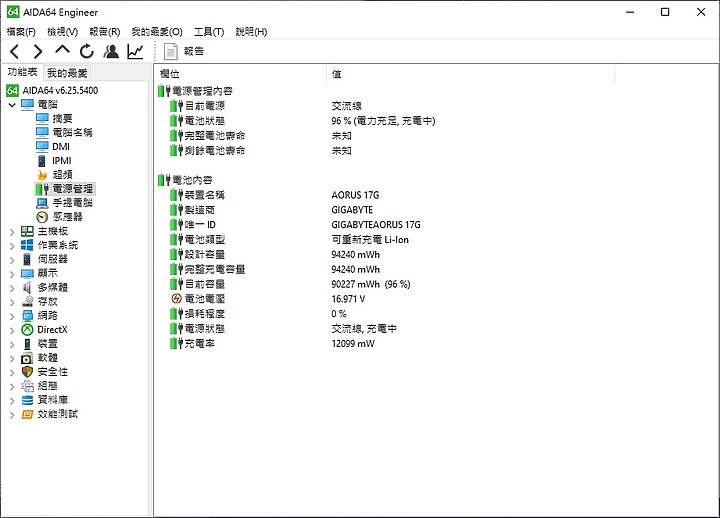Open the 說明(H) menu

[x=251, y=32]
